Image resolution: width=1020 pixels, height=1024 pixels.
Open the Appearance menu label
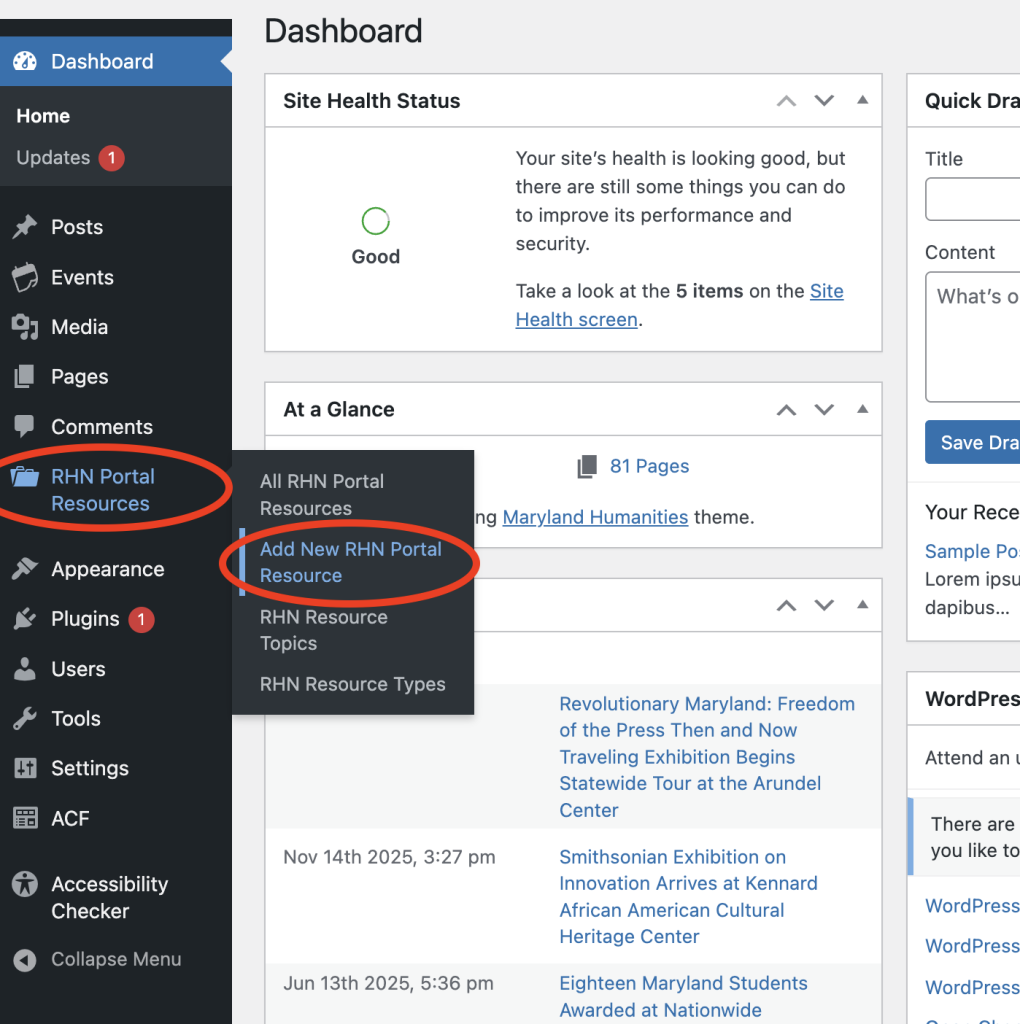coord(108,569)
